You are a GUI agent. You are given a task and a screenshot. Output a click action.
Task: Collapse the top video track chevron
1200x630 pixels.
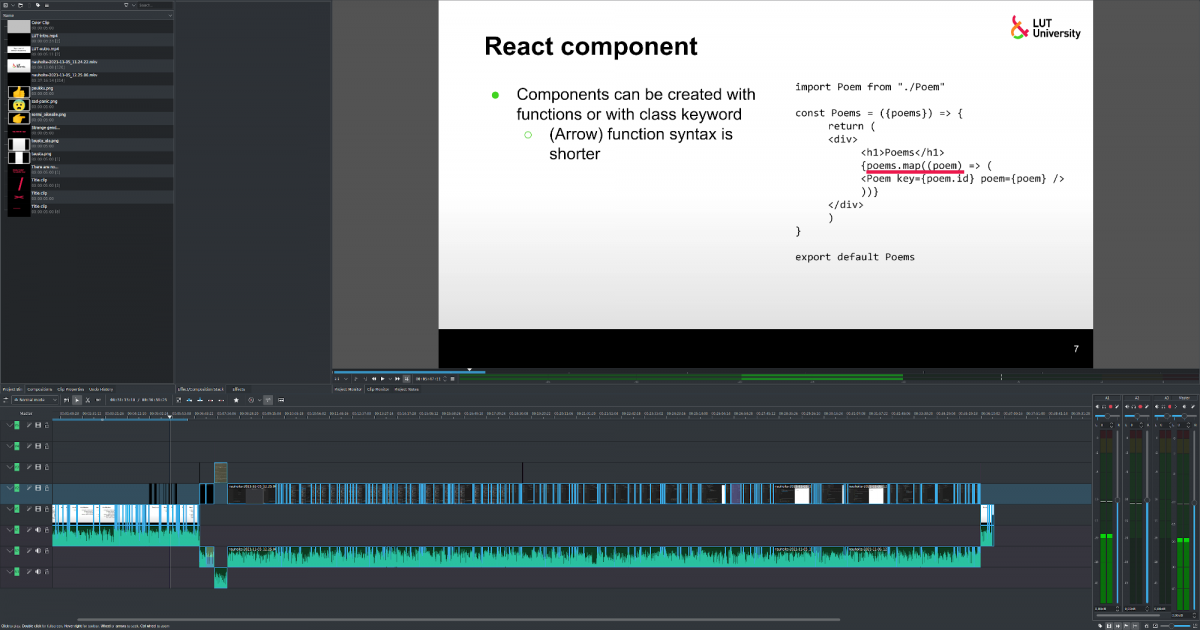tap(9, 425)
